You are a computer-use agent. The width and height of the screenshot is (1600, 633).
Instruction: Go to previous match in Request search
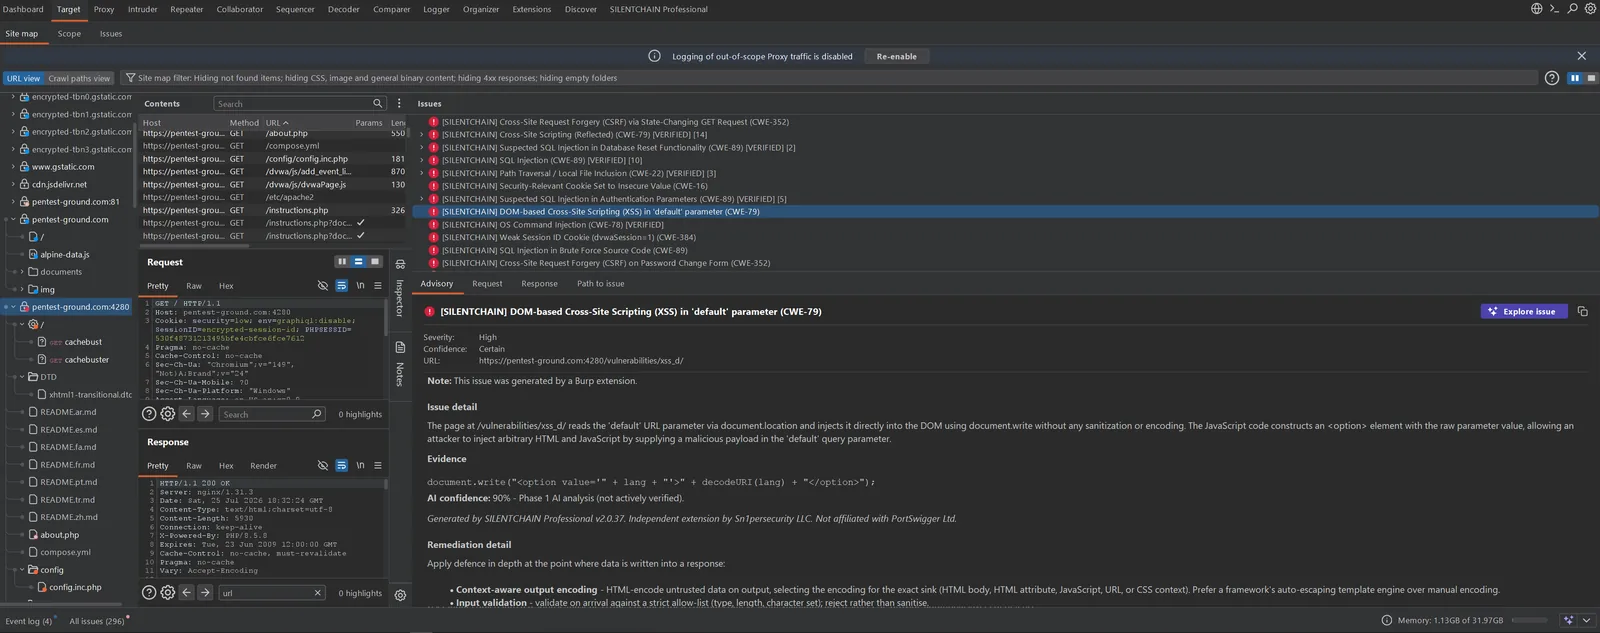(x=186, y=414)
